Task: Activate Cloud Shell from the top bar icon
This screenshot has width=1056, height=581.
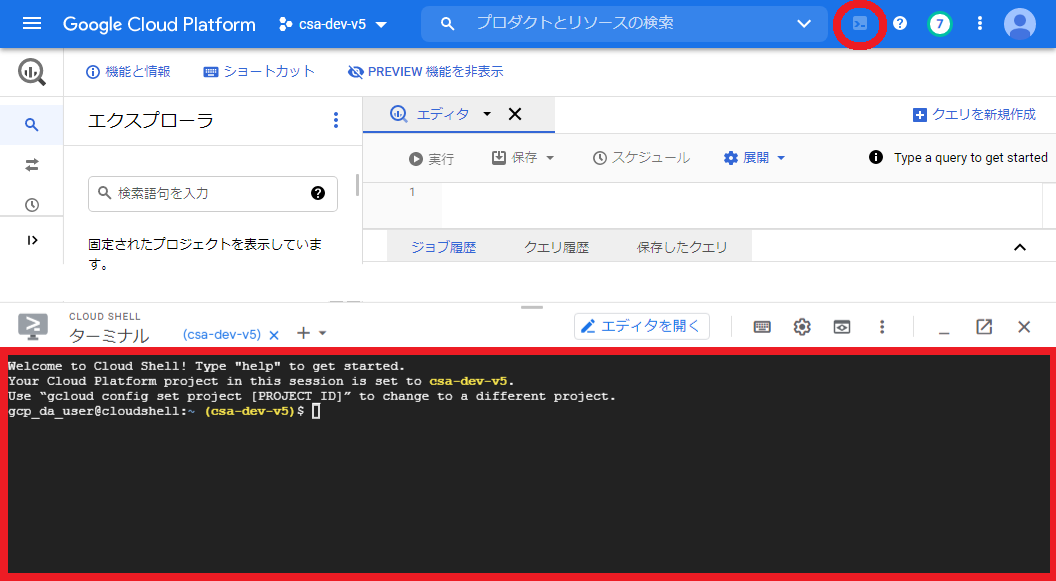Action: click(859, 23)
